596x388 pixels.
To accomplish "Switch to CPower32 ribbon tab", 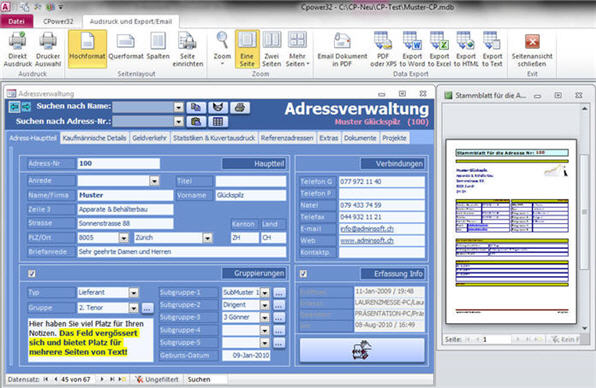I will pyautogui.click(x=58, y=21).
